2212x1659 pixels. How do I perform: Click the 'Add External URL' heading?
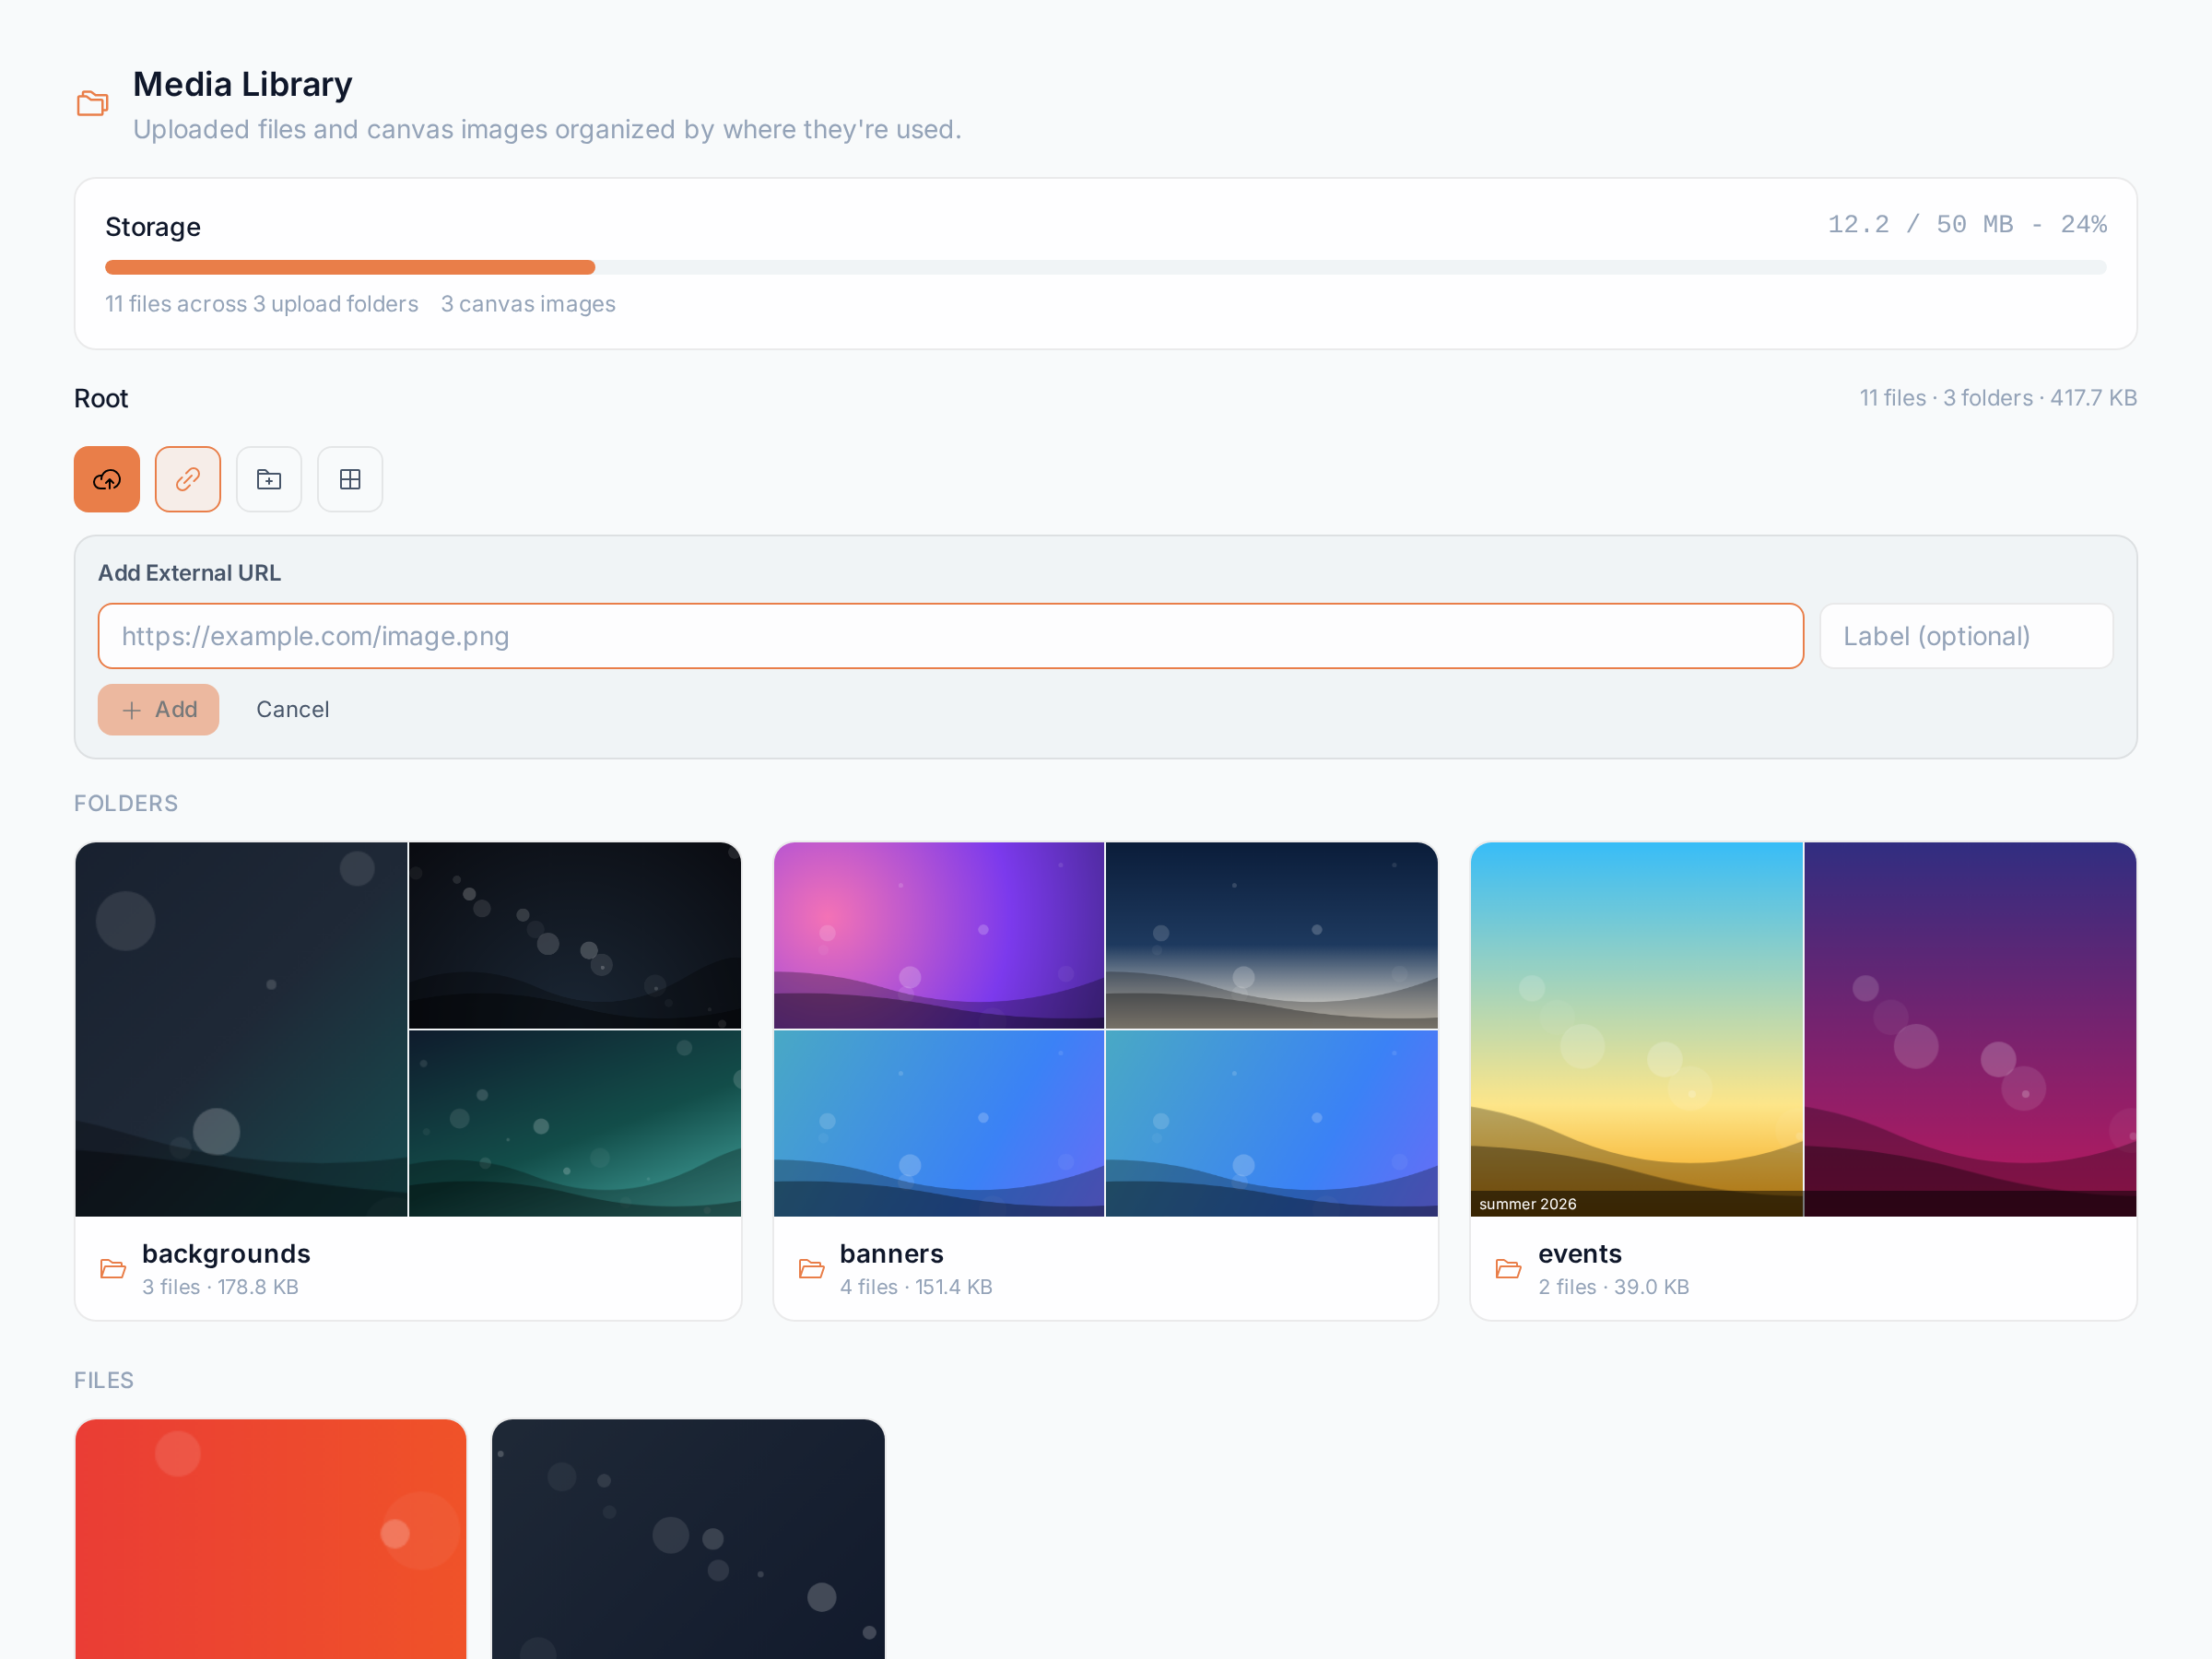tap(189, 573)
